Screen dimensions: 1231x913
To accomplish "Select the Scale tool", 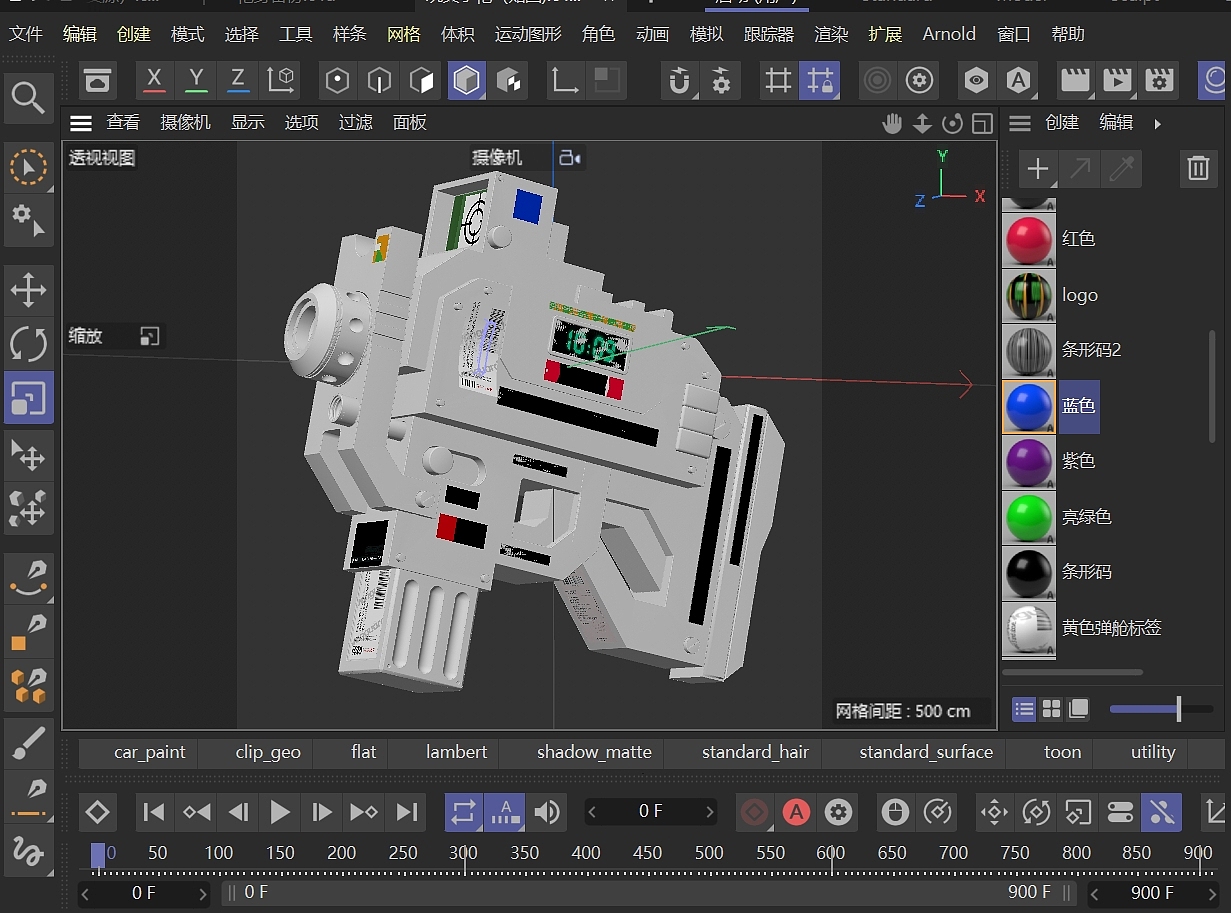I will pyautogui.click(x=28, y=398).
